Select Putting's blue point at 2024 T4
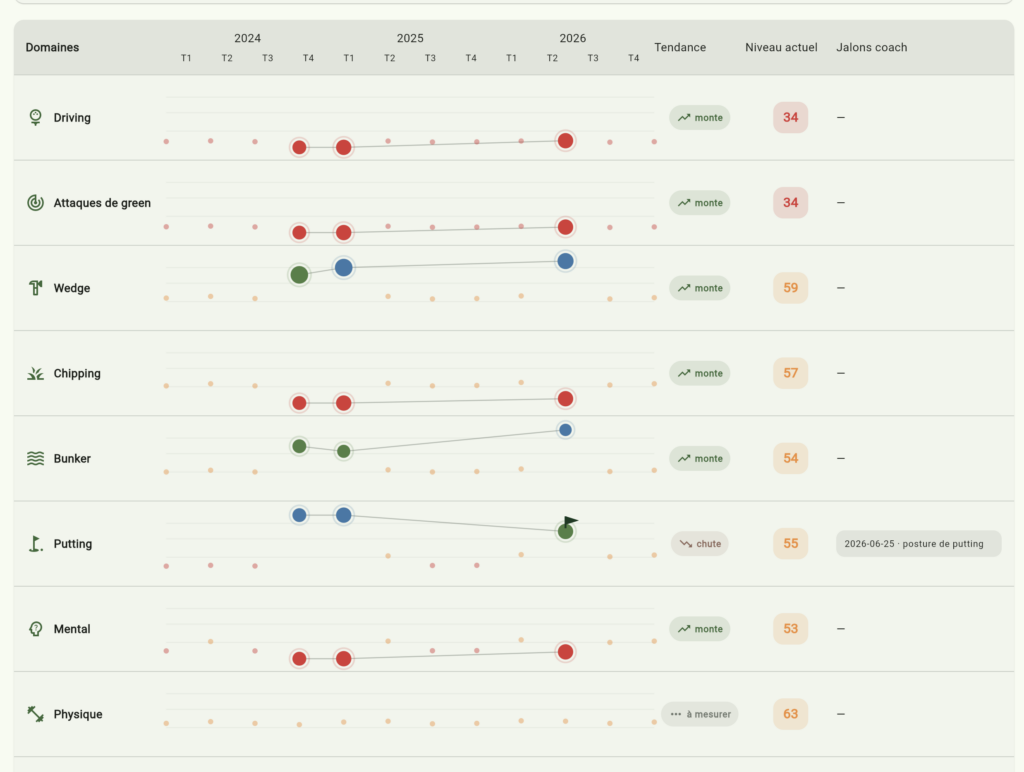Screen dimensions: 1024x772 click(299, 515)
